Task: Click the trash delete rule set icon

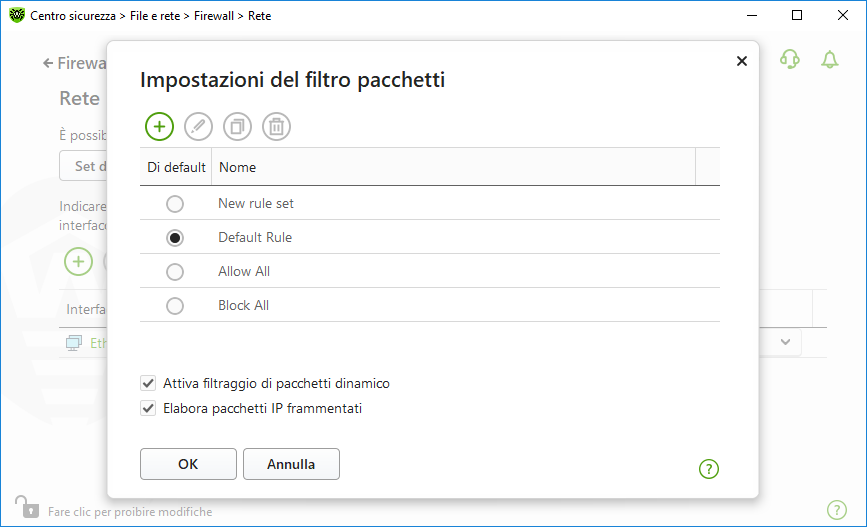Action: tap(277, 126)
